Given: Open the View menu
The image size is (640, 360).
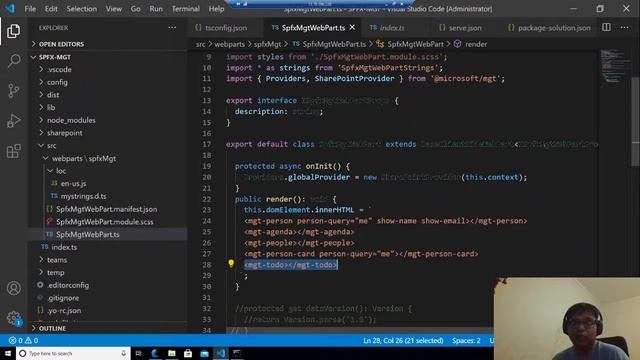Looking at the screenshot, I should (x=114, y=9).
